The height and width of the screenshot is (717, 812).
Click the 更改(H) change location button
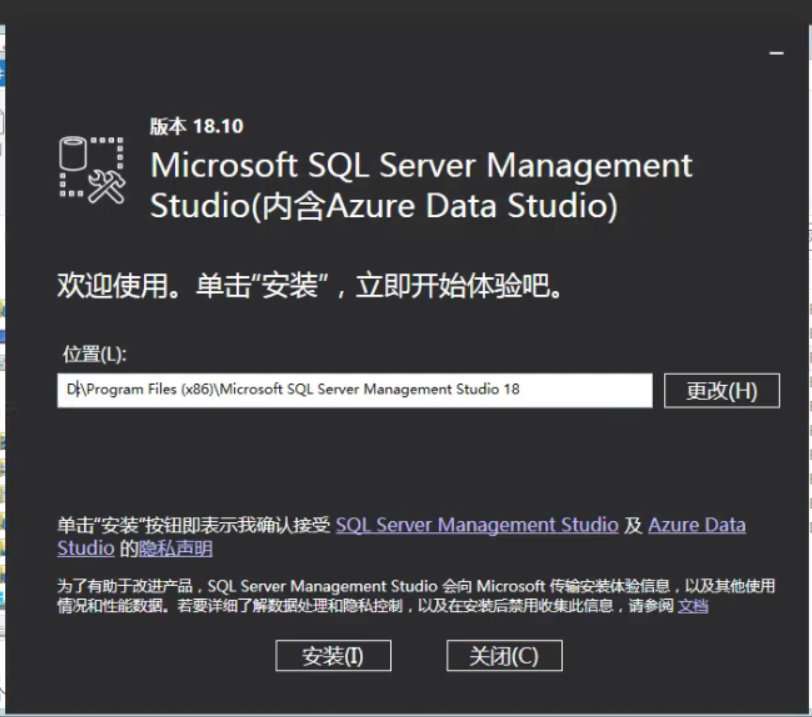click(721, 390)
